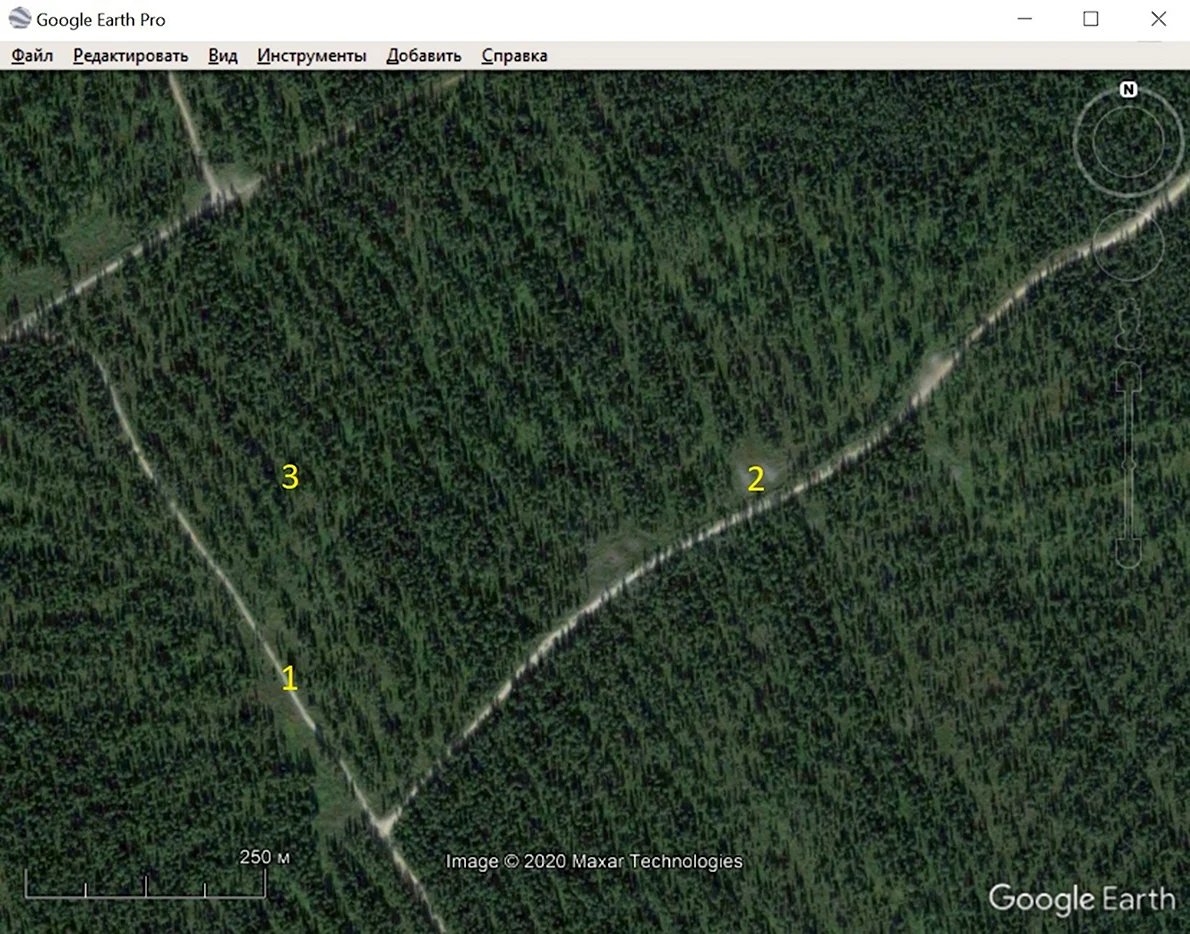Minimize the Google Earth Pro window

[1025, 19]
